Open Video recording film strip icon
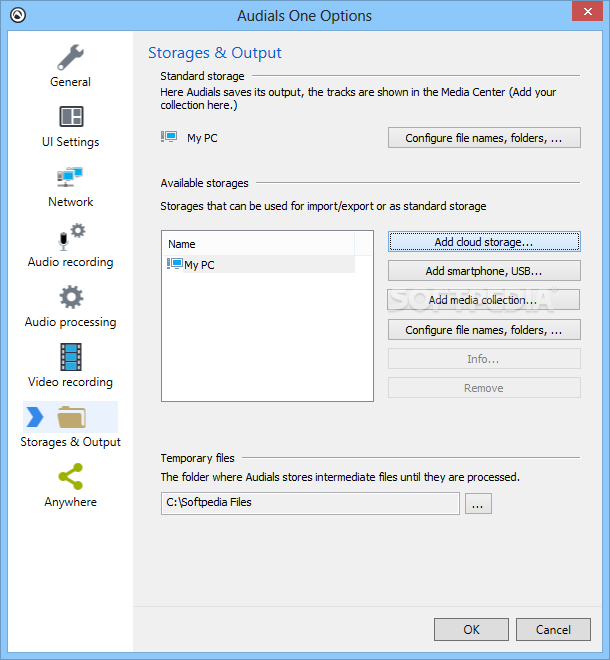610x660 pixels. (x=71, y=357)
